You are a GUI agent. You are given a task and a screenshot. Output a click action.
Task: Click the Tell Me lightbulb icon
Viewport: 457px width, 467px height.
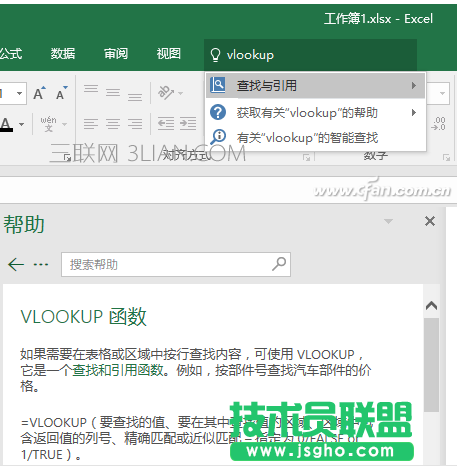(215, 55)
